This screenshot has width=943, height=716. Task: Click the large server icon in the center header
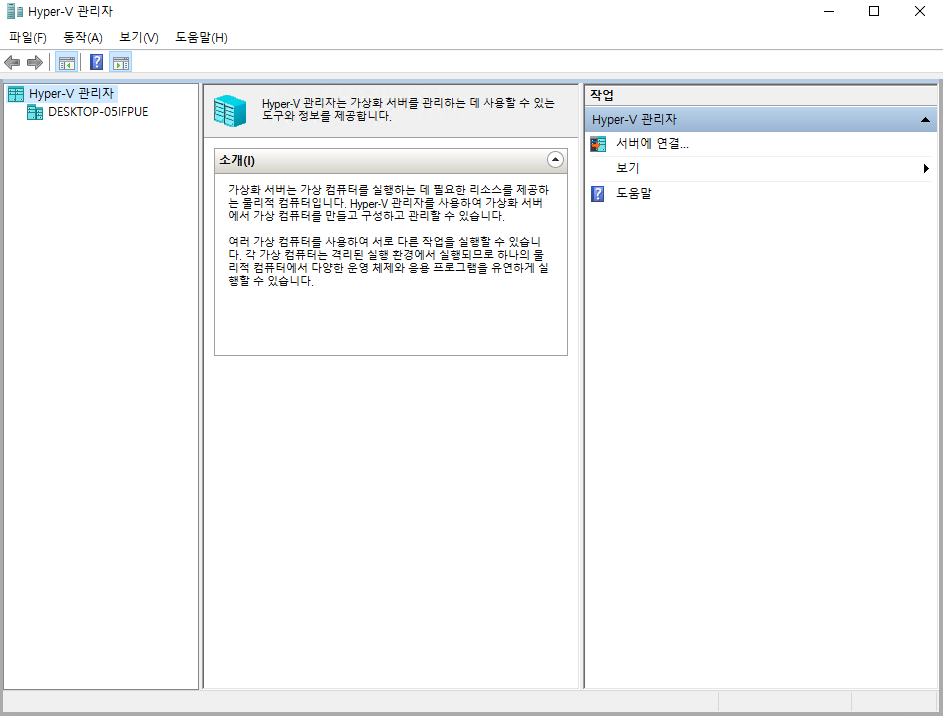tap(230, 111)
